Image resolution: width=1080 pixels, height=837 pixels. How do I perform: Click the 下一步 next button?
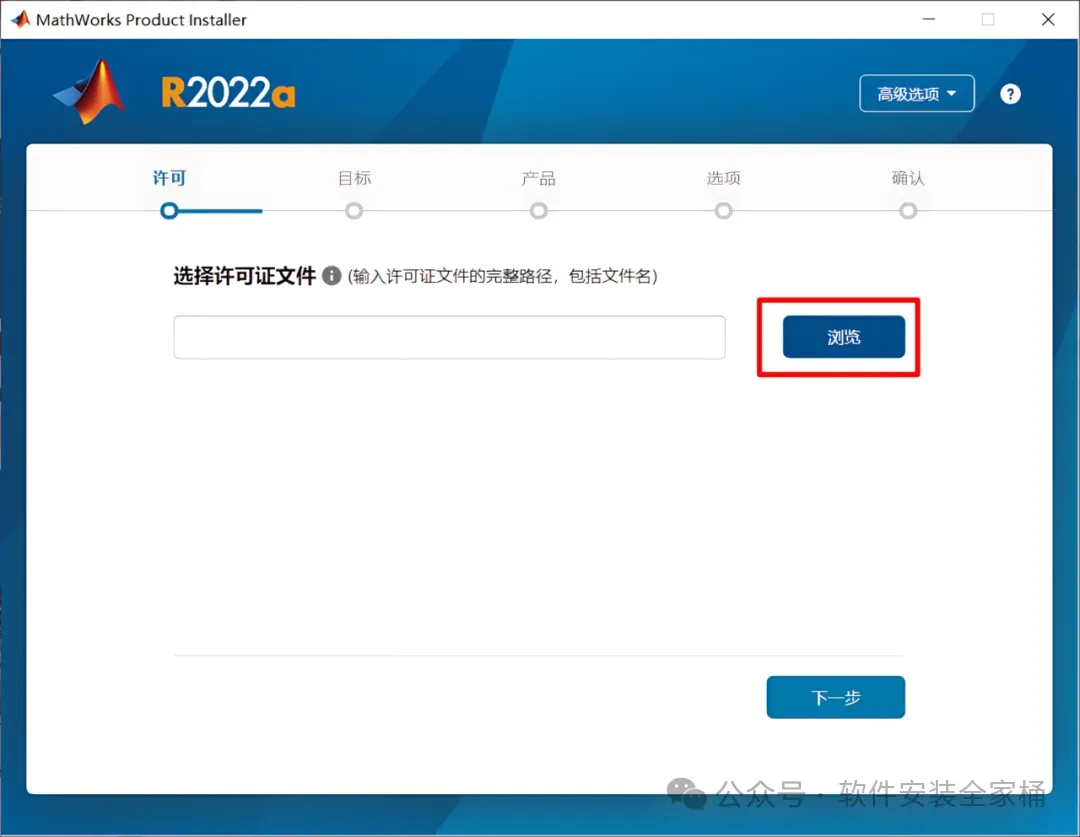pos(835,697)
